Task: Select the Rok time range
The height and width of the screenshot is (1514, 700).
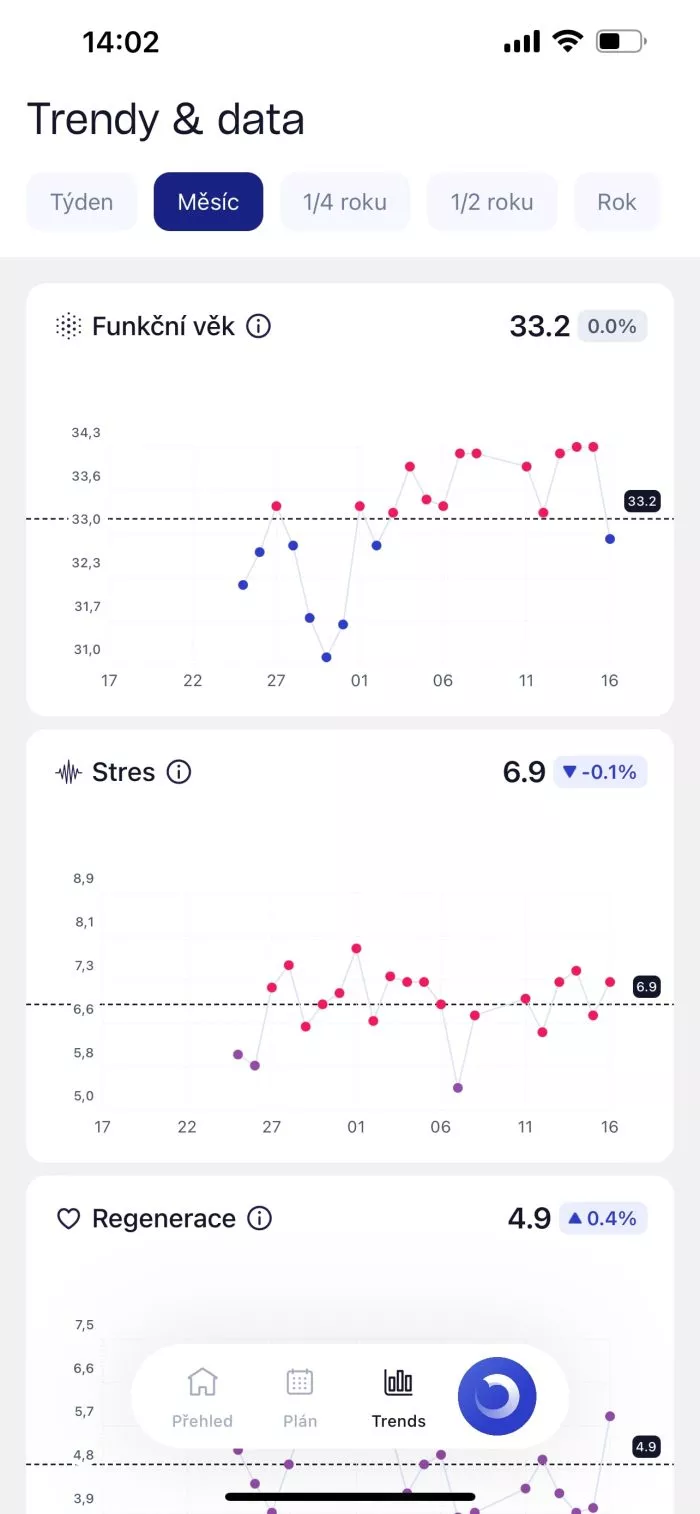Action: click(617, 201)
